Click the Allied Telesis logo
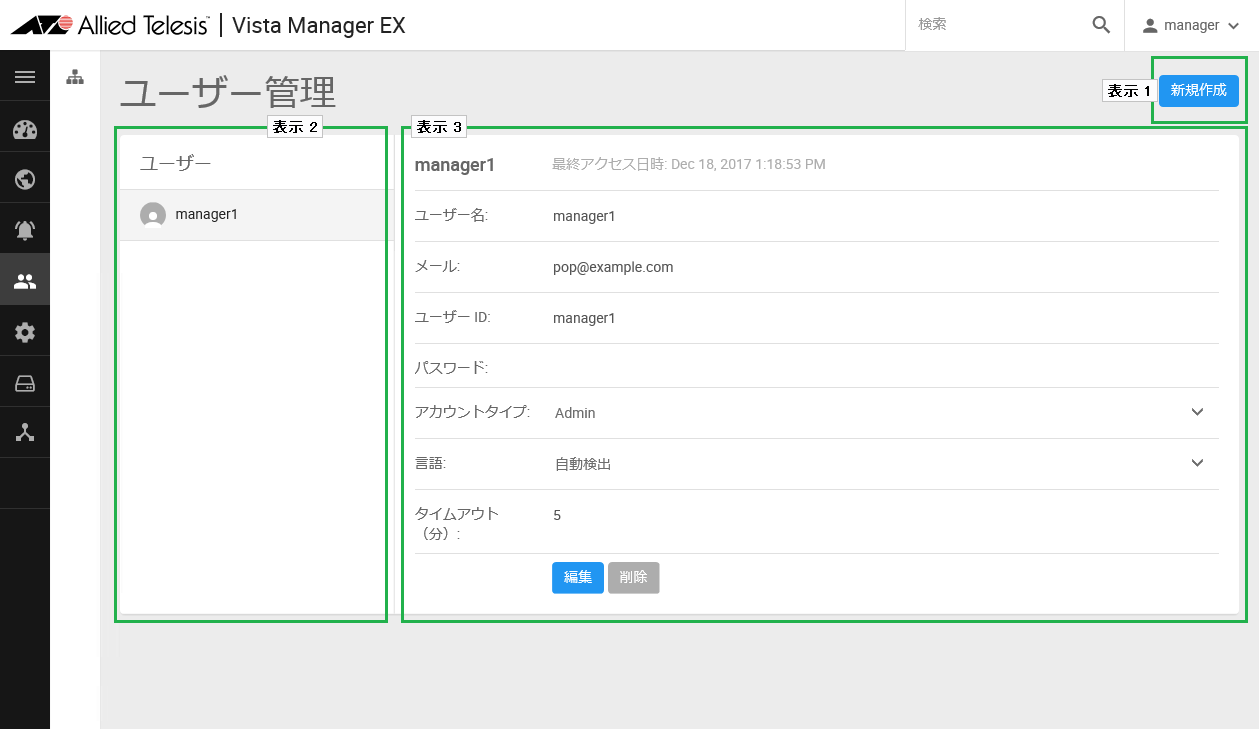The width and height of the screenshot is (1259, 729). 110,25
